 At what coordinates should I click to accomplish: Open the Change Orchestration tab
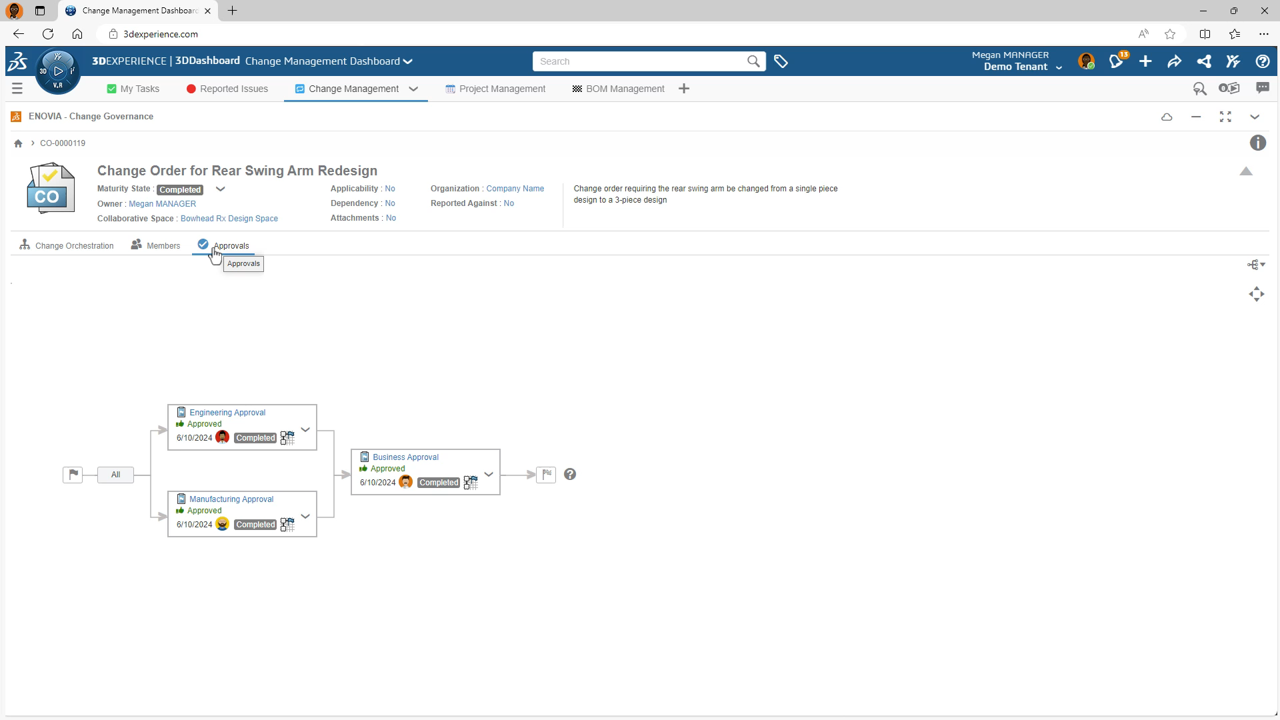point(66,245)
